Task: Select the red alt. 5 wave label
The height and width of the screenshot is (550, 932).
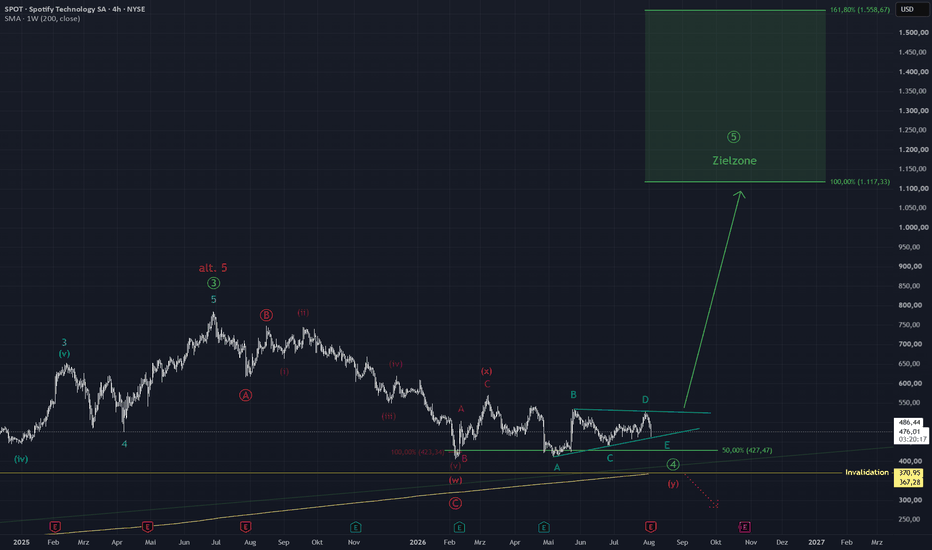Action: tap(213, 268)
